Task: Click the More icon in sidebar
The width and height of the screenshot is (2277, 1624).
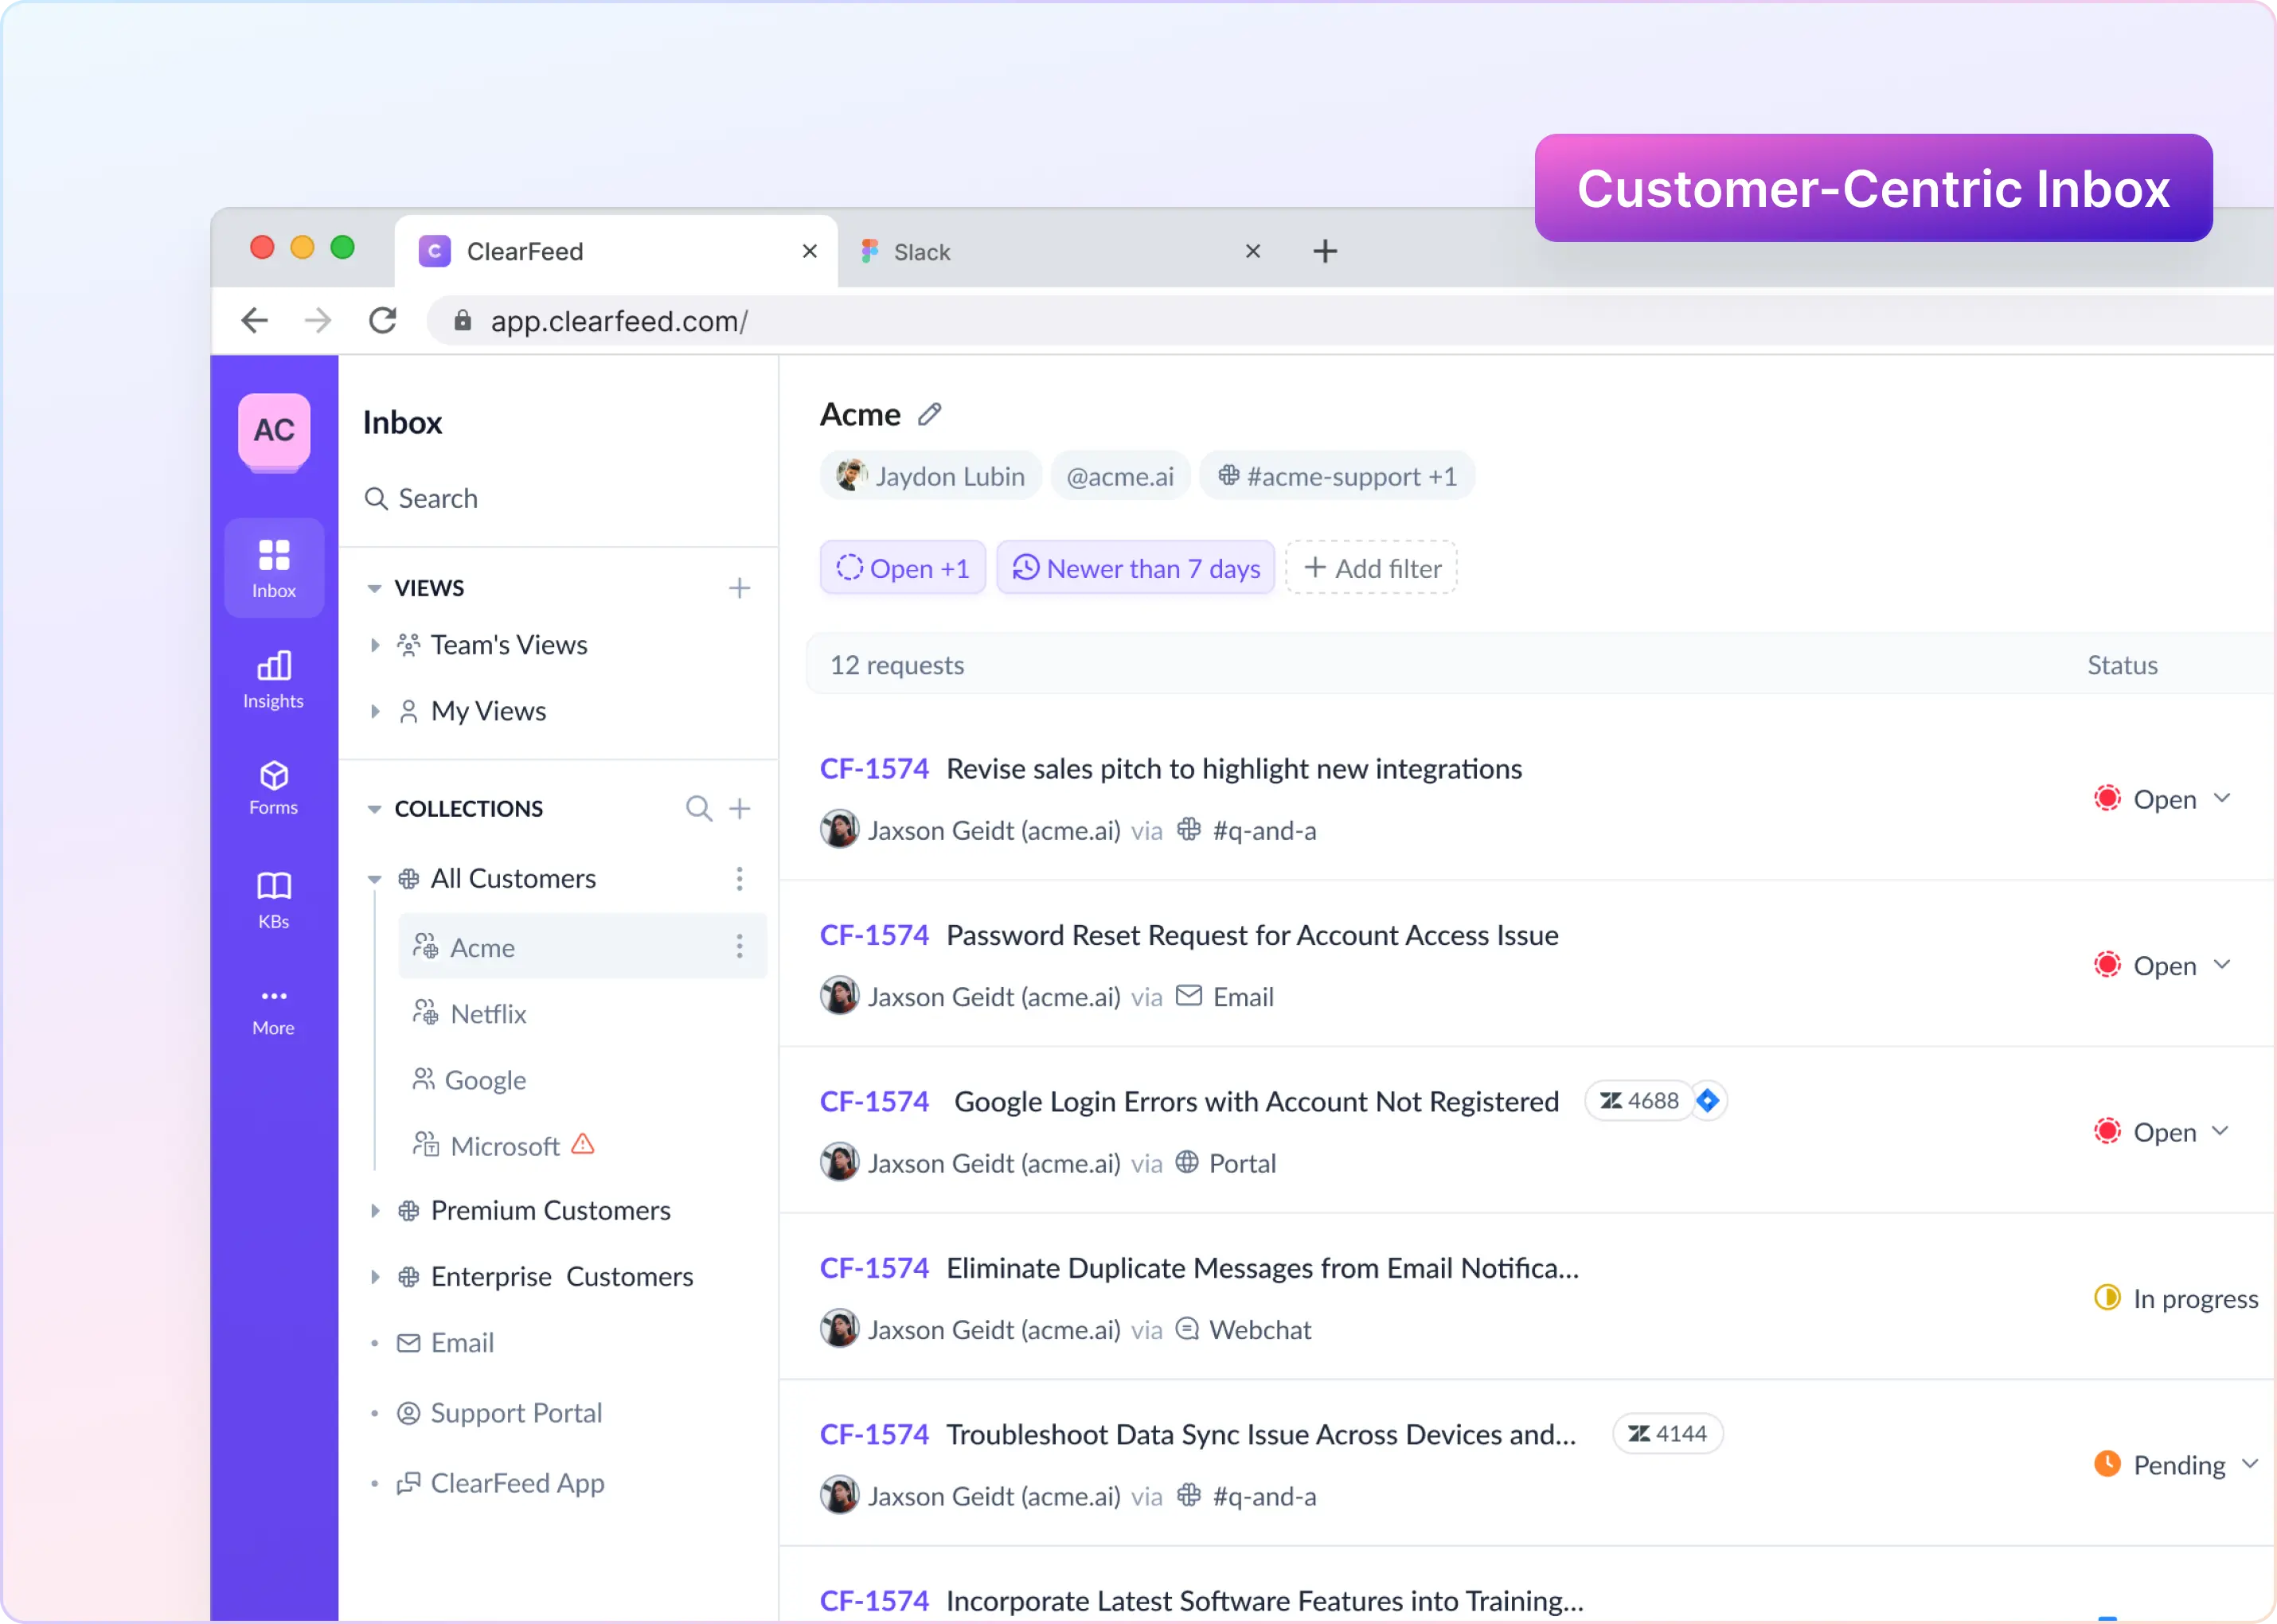Action: tap(273, 1007)
